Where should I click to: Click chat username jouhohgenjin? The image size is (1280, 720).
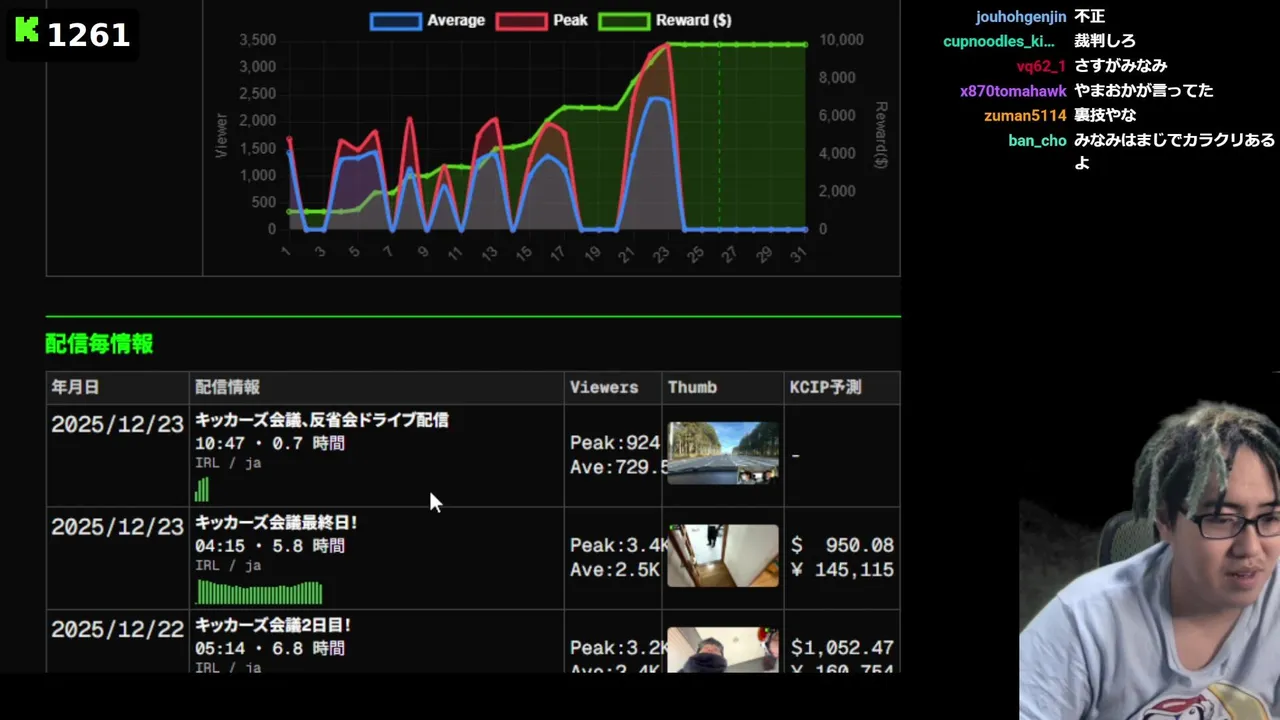(1019, 17)
